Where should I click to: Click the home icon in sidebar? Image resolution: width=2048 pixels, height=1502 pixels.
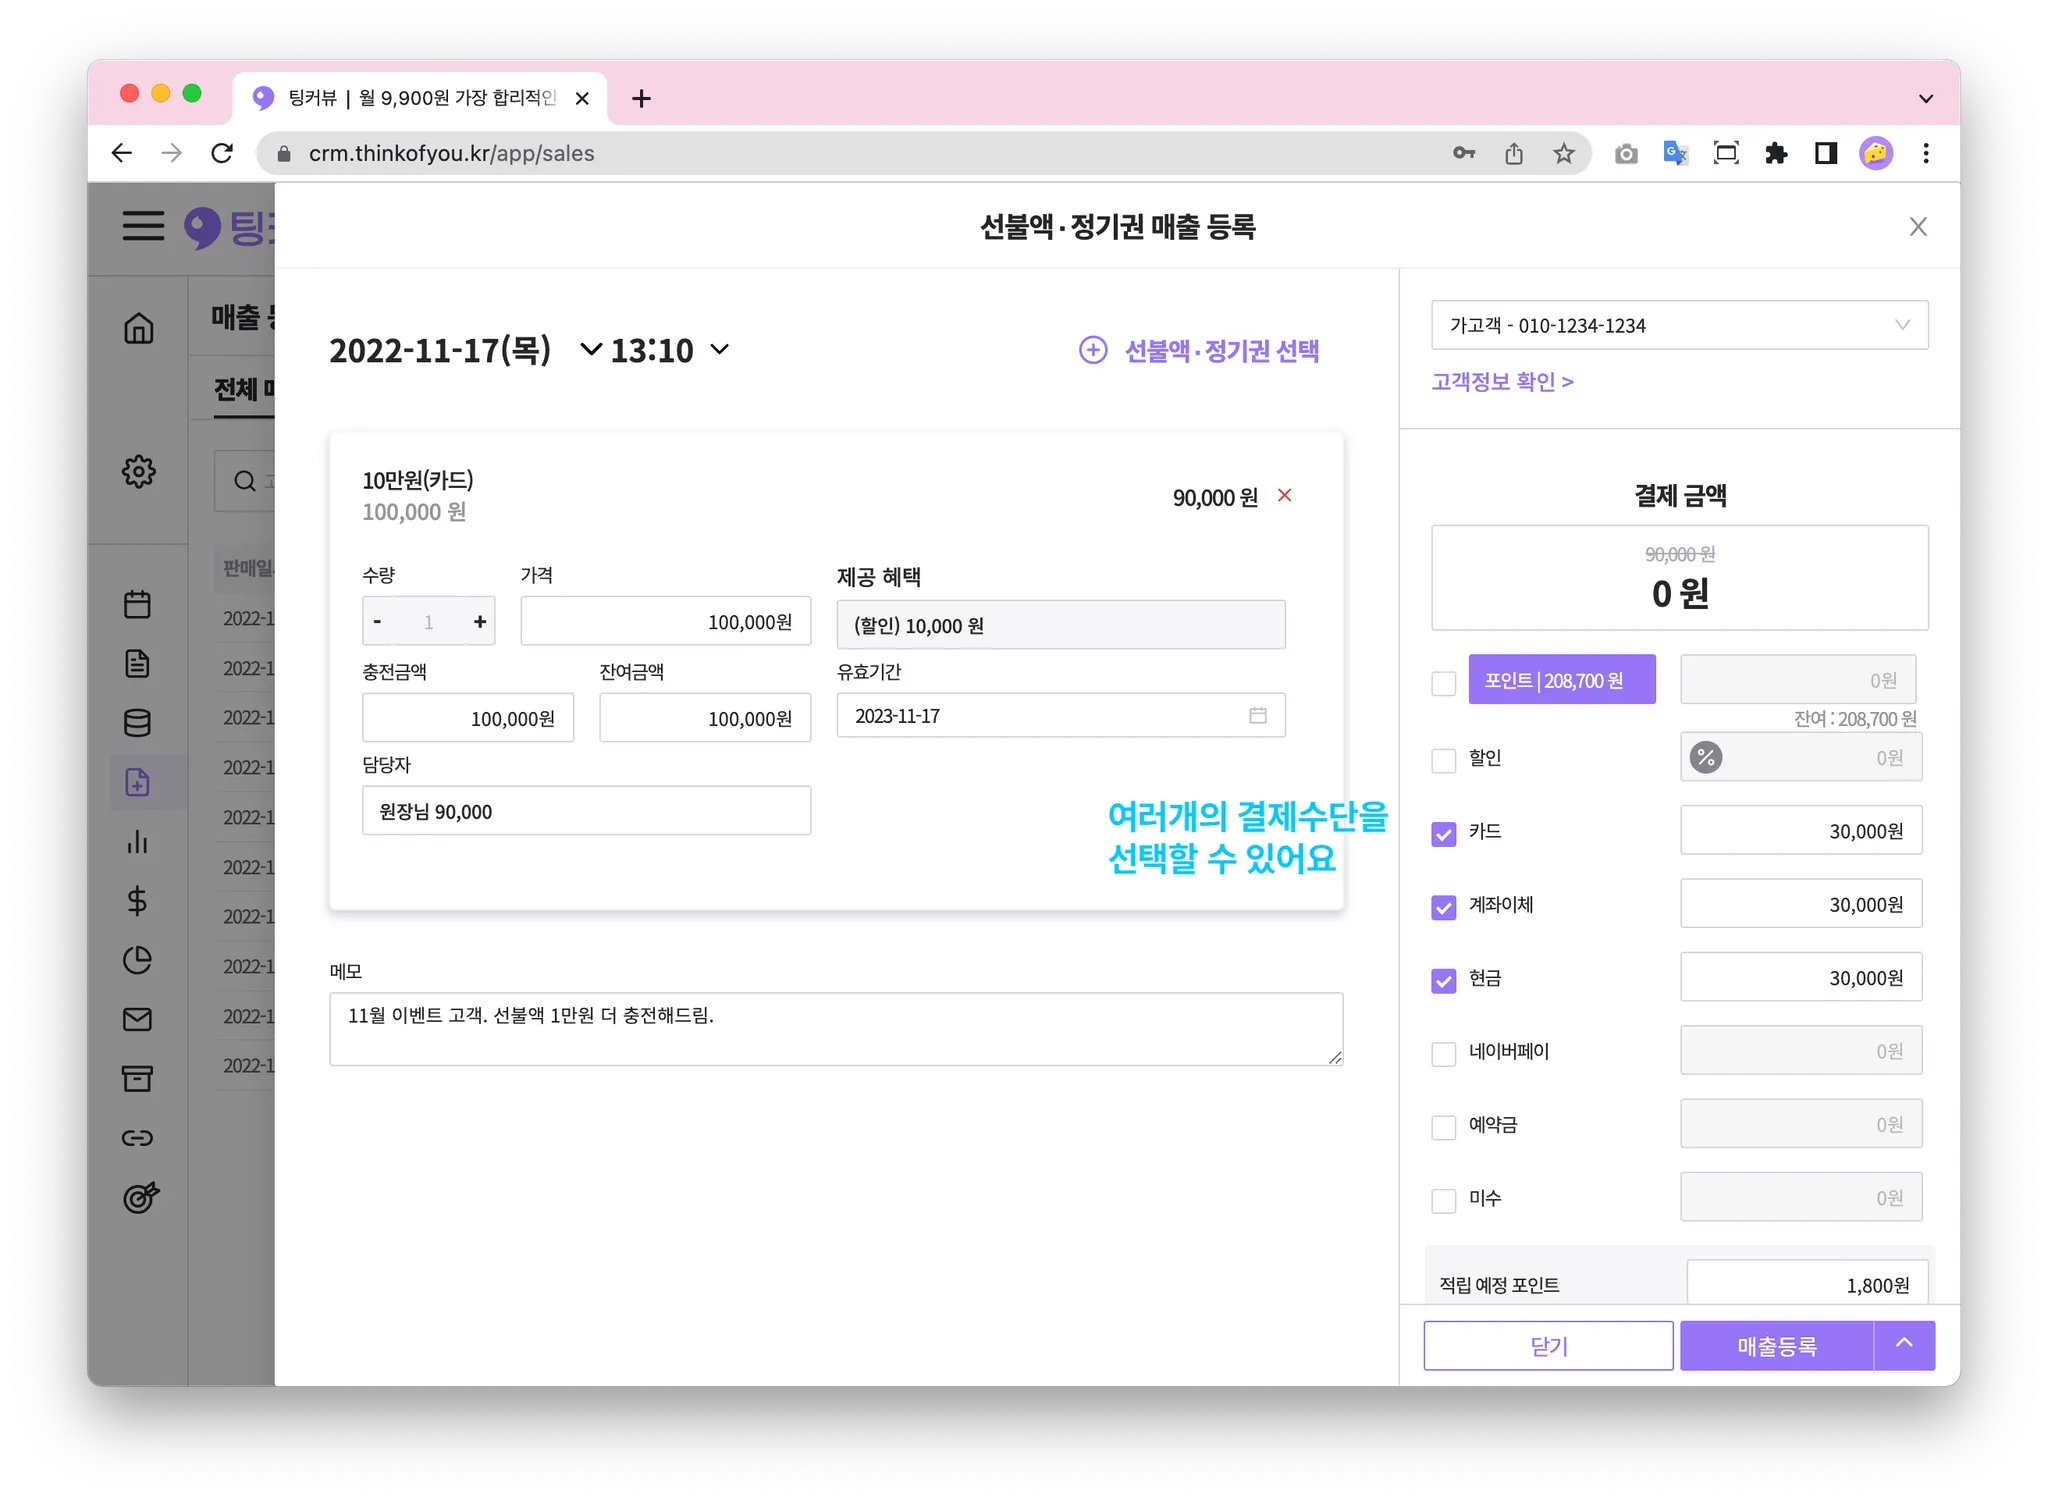click(138, 328)
